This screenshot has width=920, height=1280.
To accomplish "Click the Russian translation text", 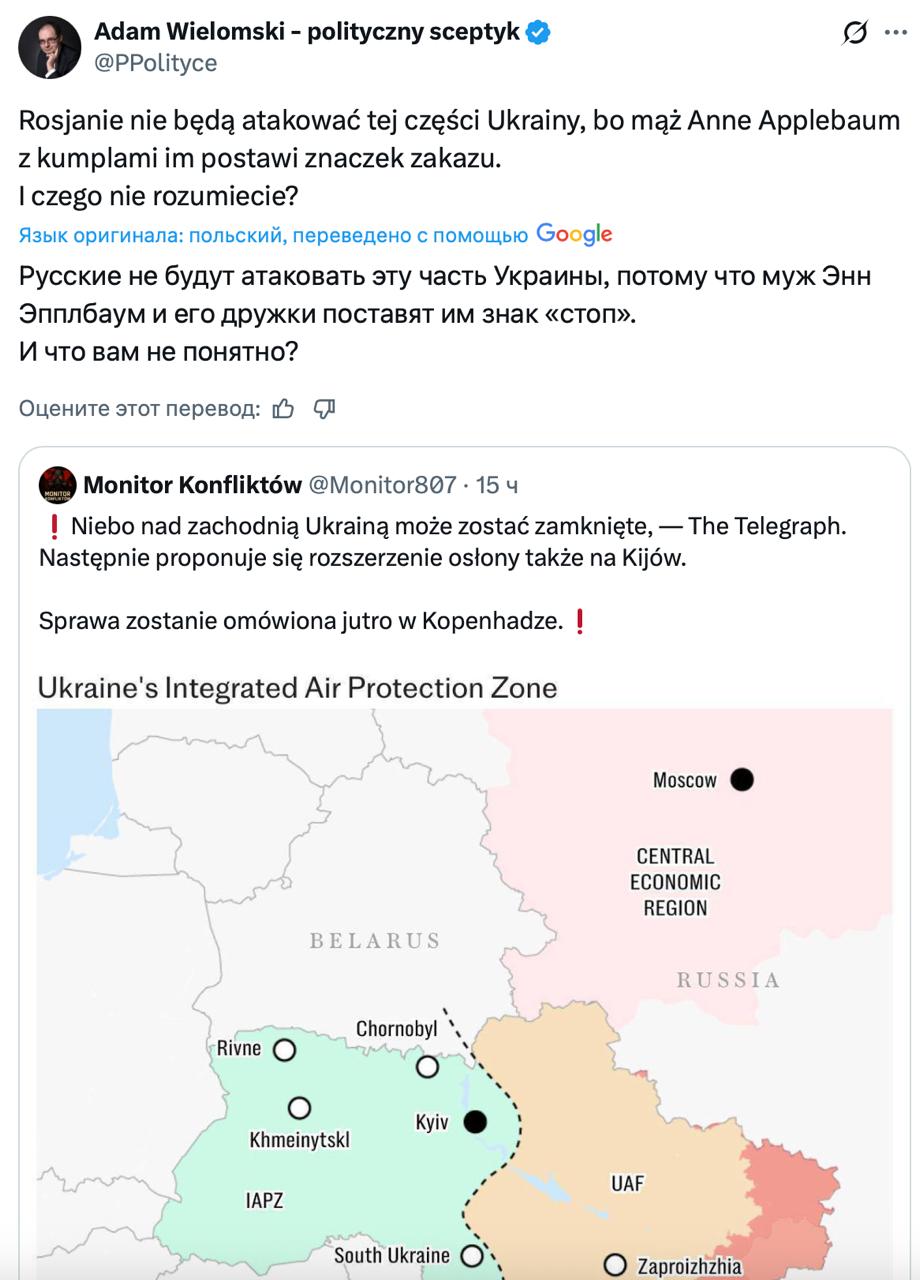I will click(x=444, y=314).
